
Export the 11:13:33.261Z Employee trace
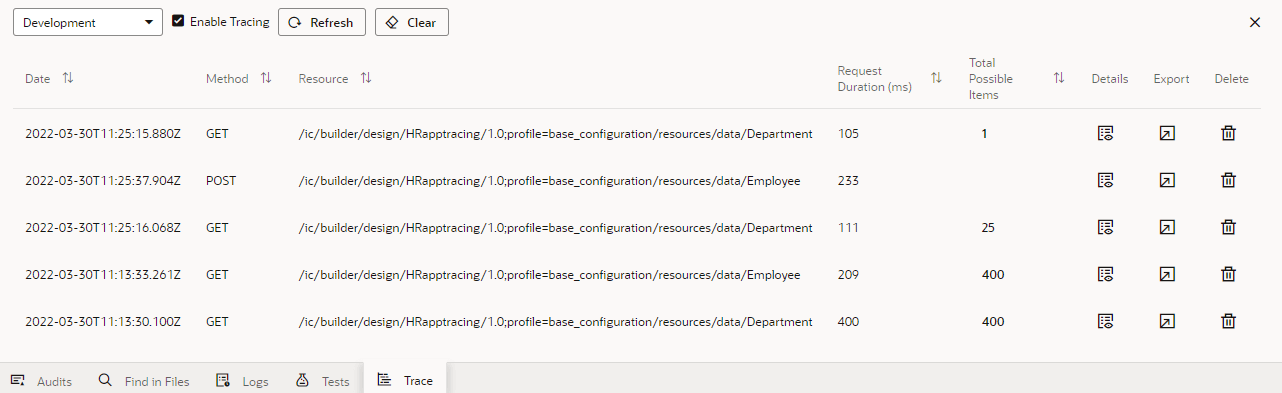[x=1166, y=274]
